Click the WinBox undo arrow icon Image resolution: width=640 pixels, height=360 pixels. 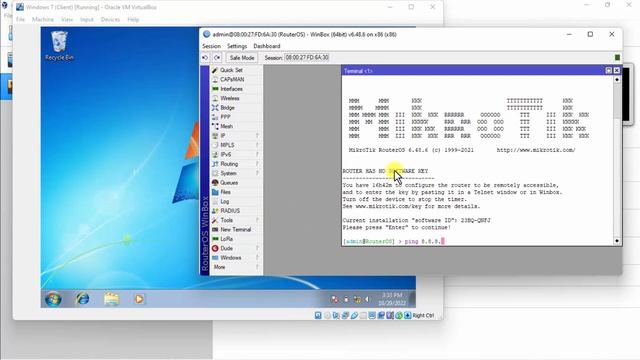pyautogui.click(x=205, y=58)
